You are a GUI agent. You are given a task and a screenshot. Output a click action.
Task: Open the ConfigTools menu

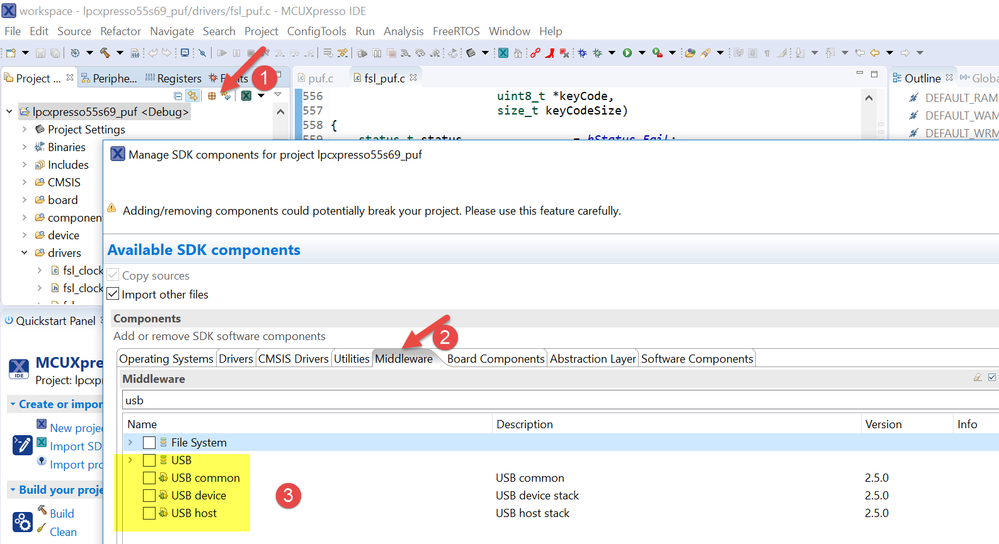pyautogui.click(x=317, y=31)
